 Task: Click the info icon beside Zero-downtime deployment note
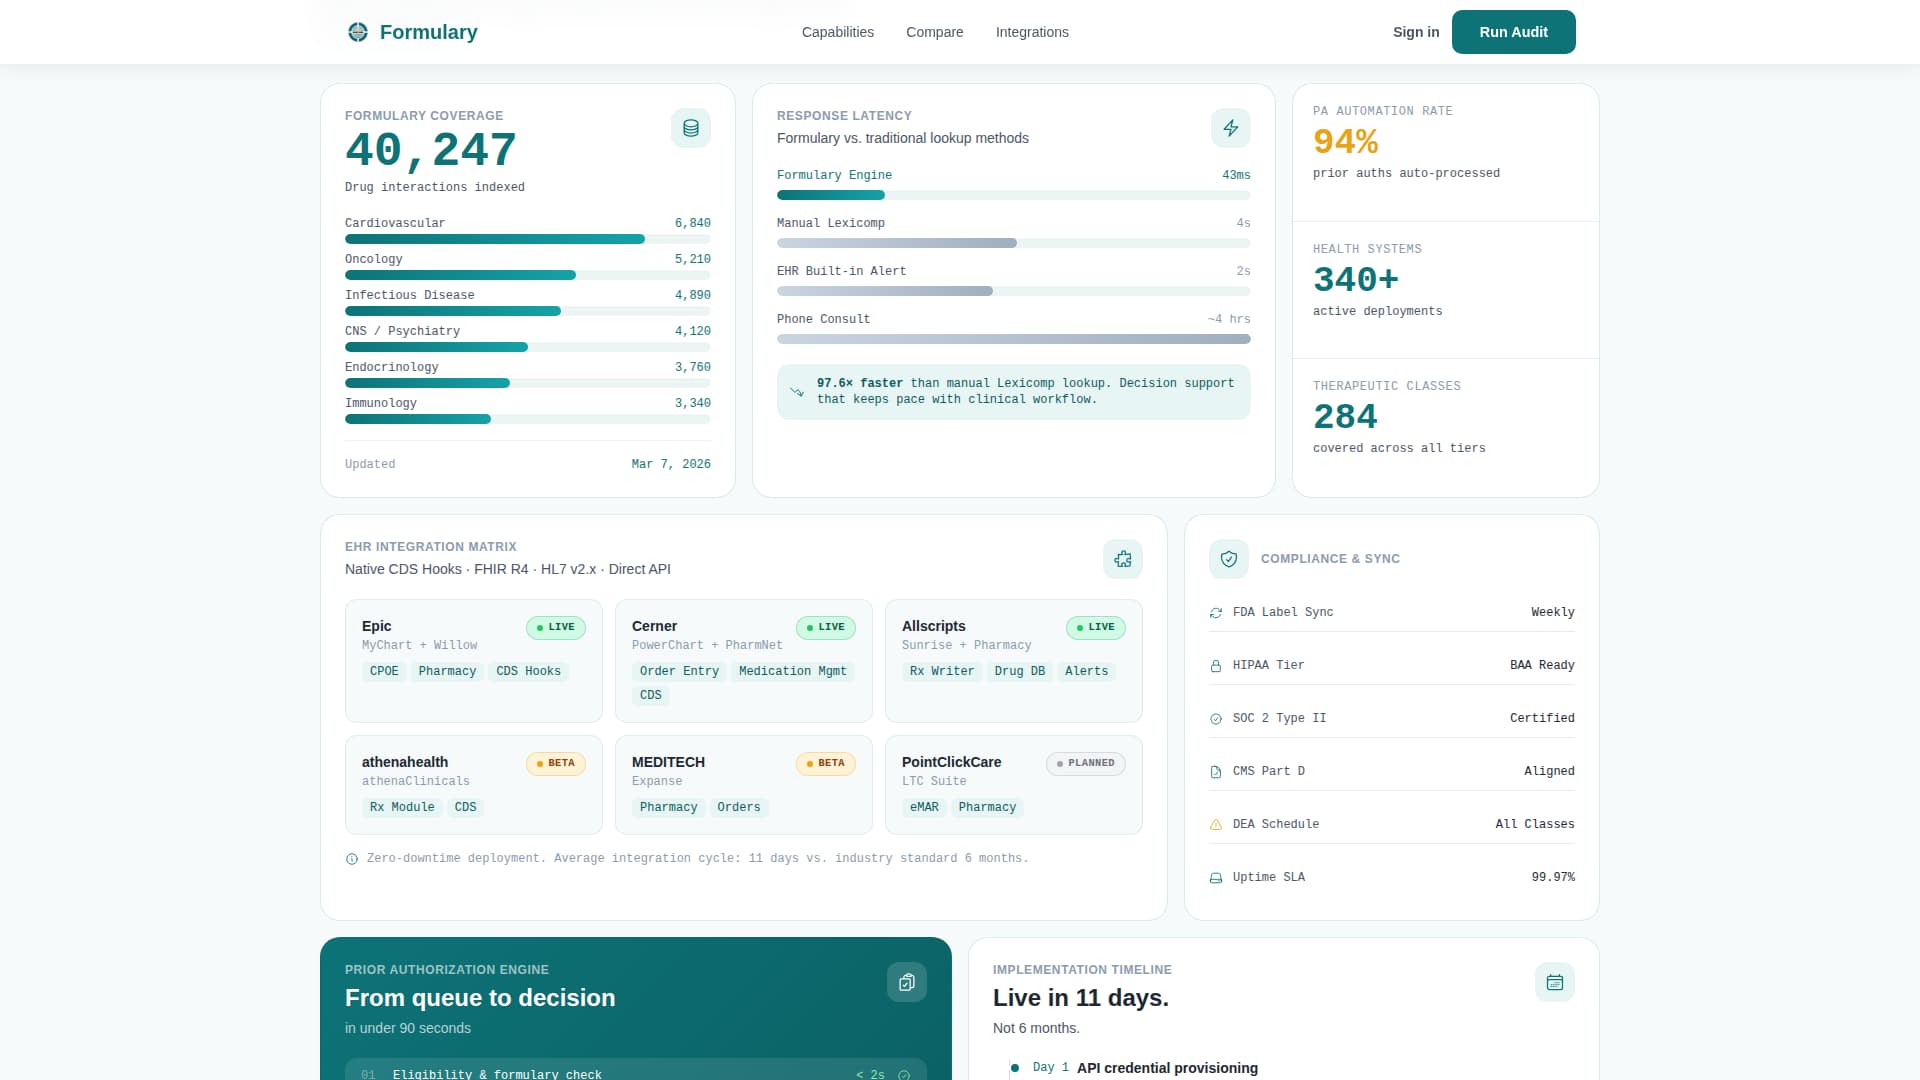pos(352,859)
